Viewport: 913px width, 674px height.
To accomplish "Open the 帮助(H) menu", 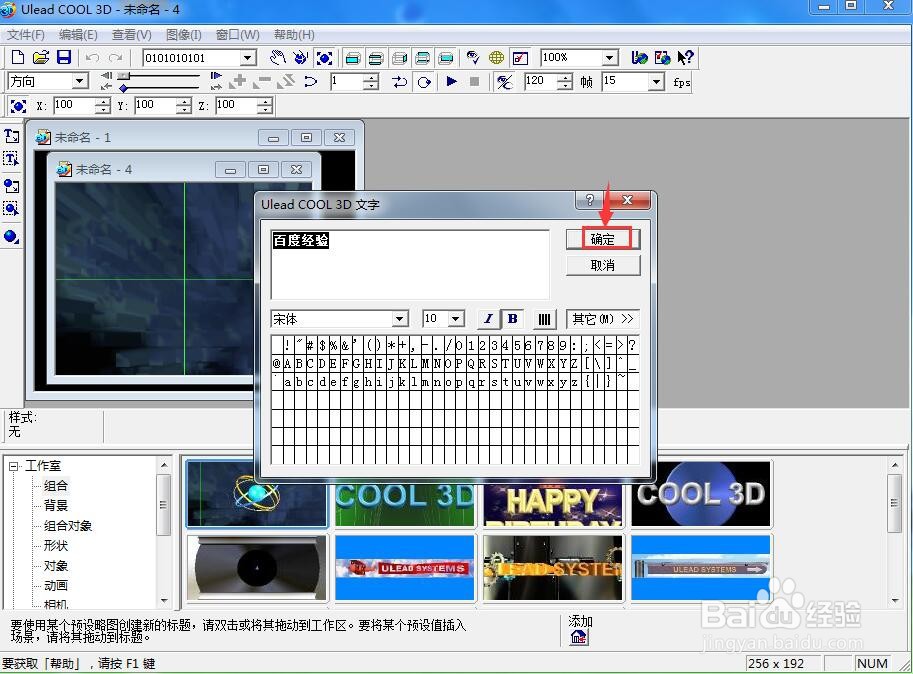I will 294,35.
